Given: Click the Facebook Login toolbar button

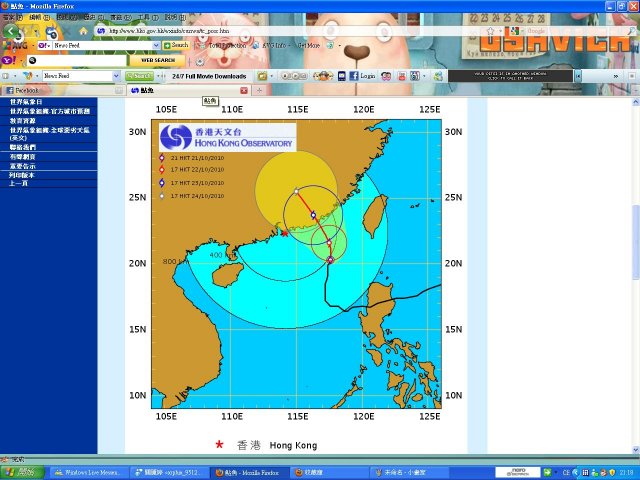Looking at the screenshot, I should point(362,76).
